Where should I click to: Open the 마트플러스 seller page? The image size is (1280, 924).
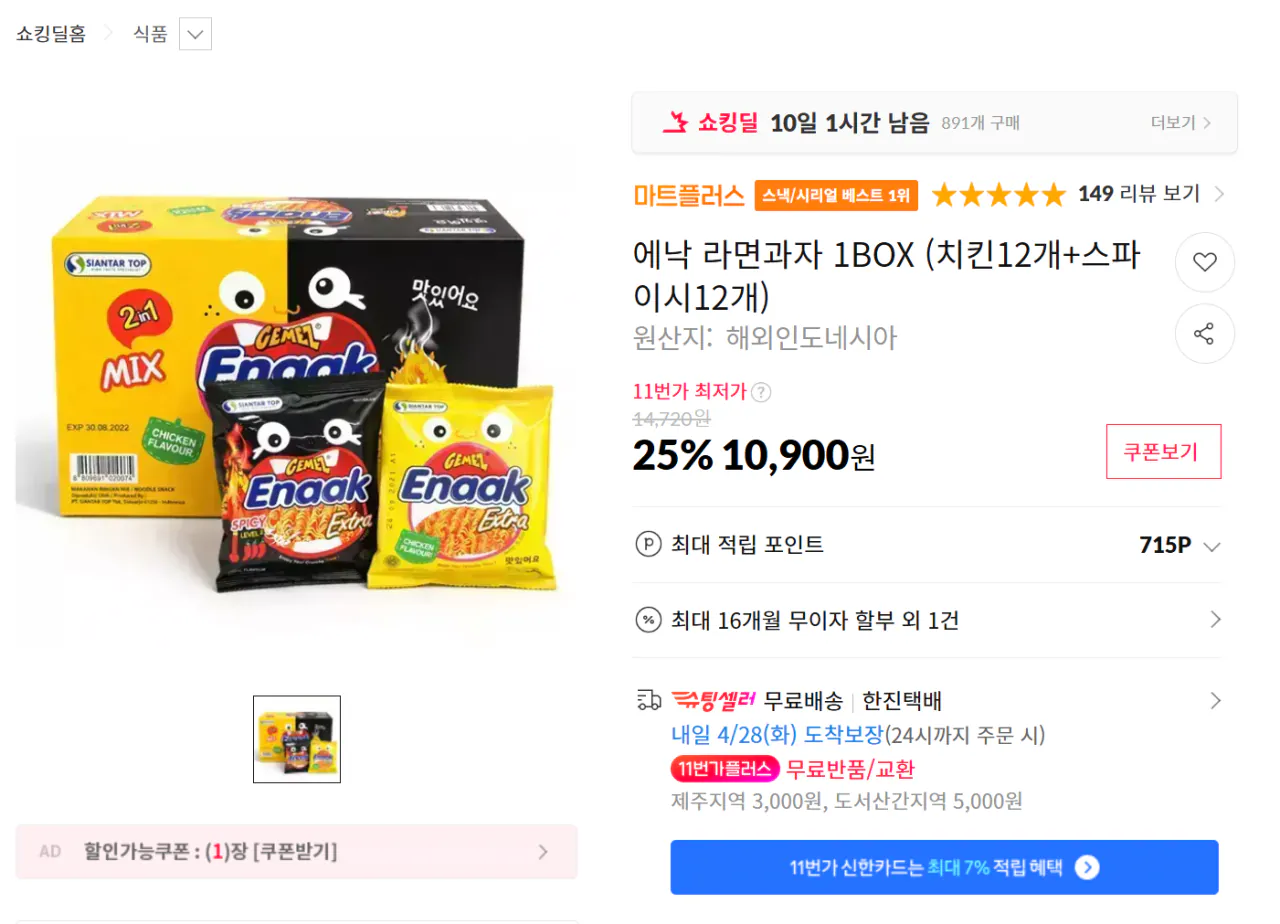pos(687,196)
